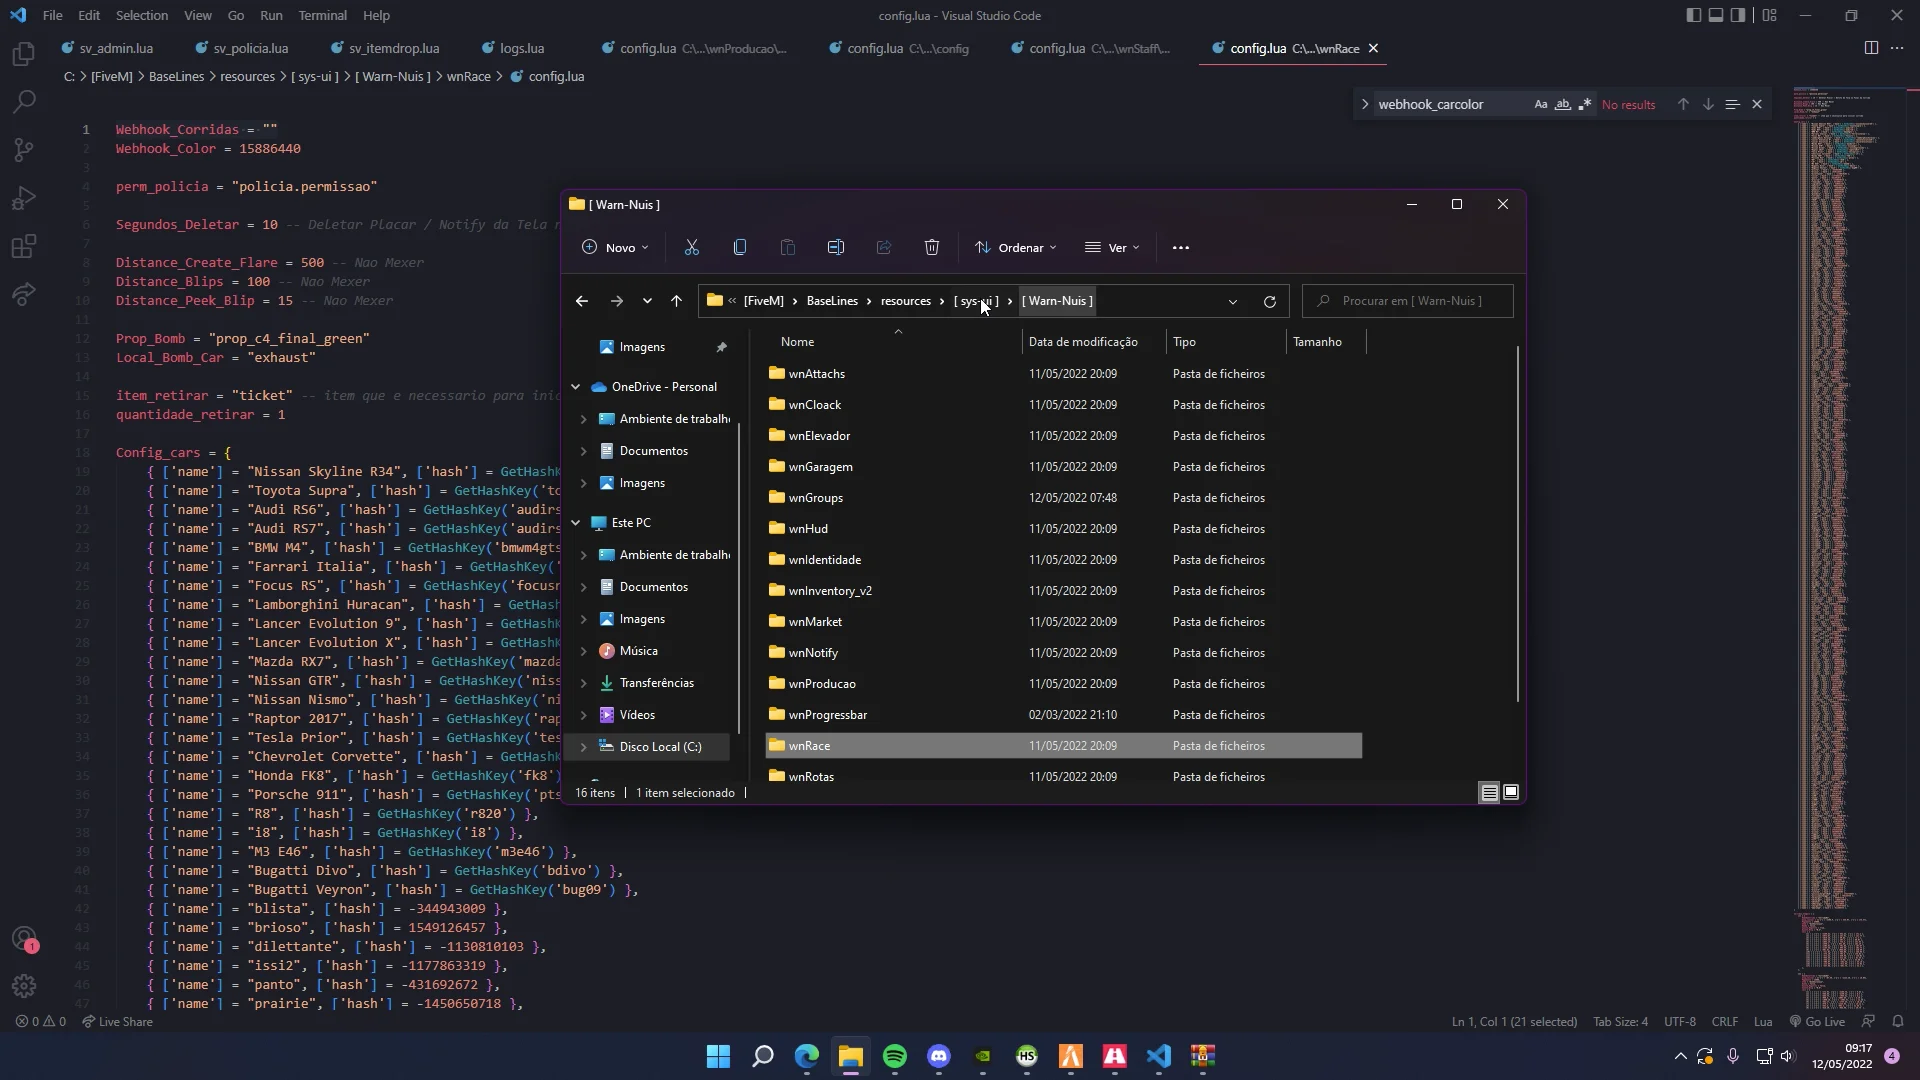Click Go Live in the status bar
This screenshot has width=1920, height=1080.
[x=1817, y=1021]
